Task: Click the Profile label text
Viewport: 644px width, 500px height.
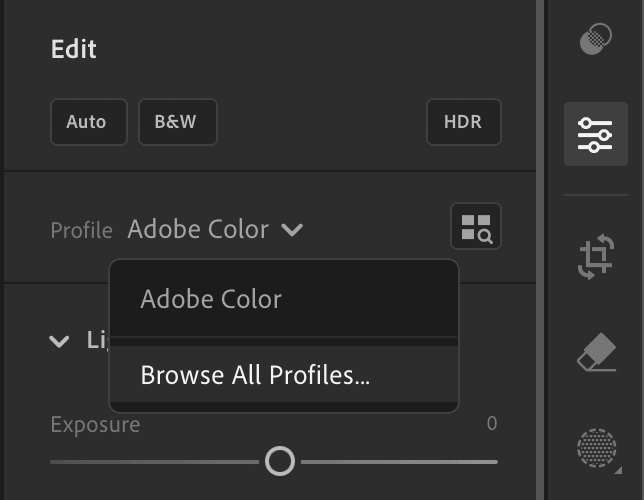Action: [81, 230]
